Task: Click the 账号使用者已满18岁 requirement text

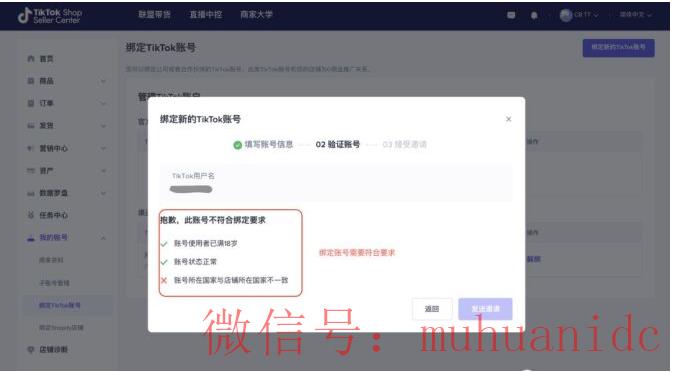Action: point(205,244)
